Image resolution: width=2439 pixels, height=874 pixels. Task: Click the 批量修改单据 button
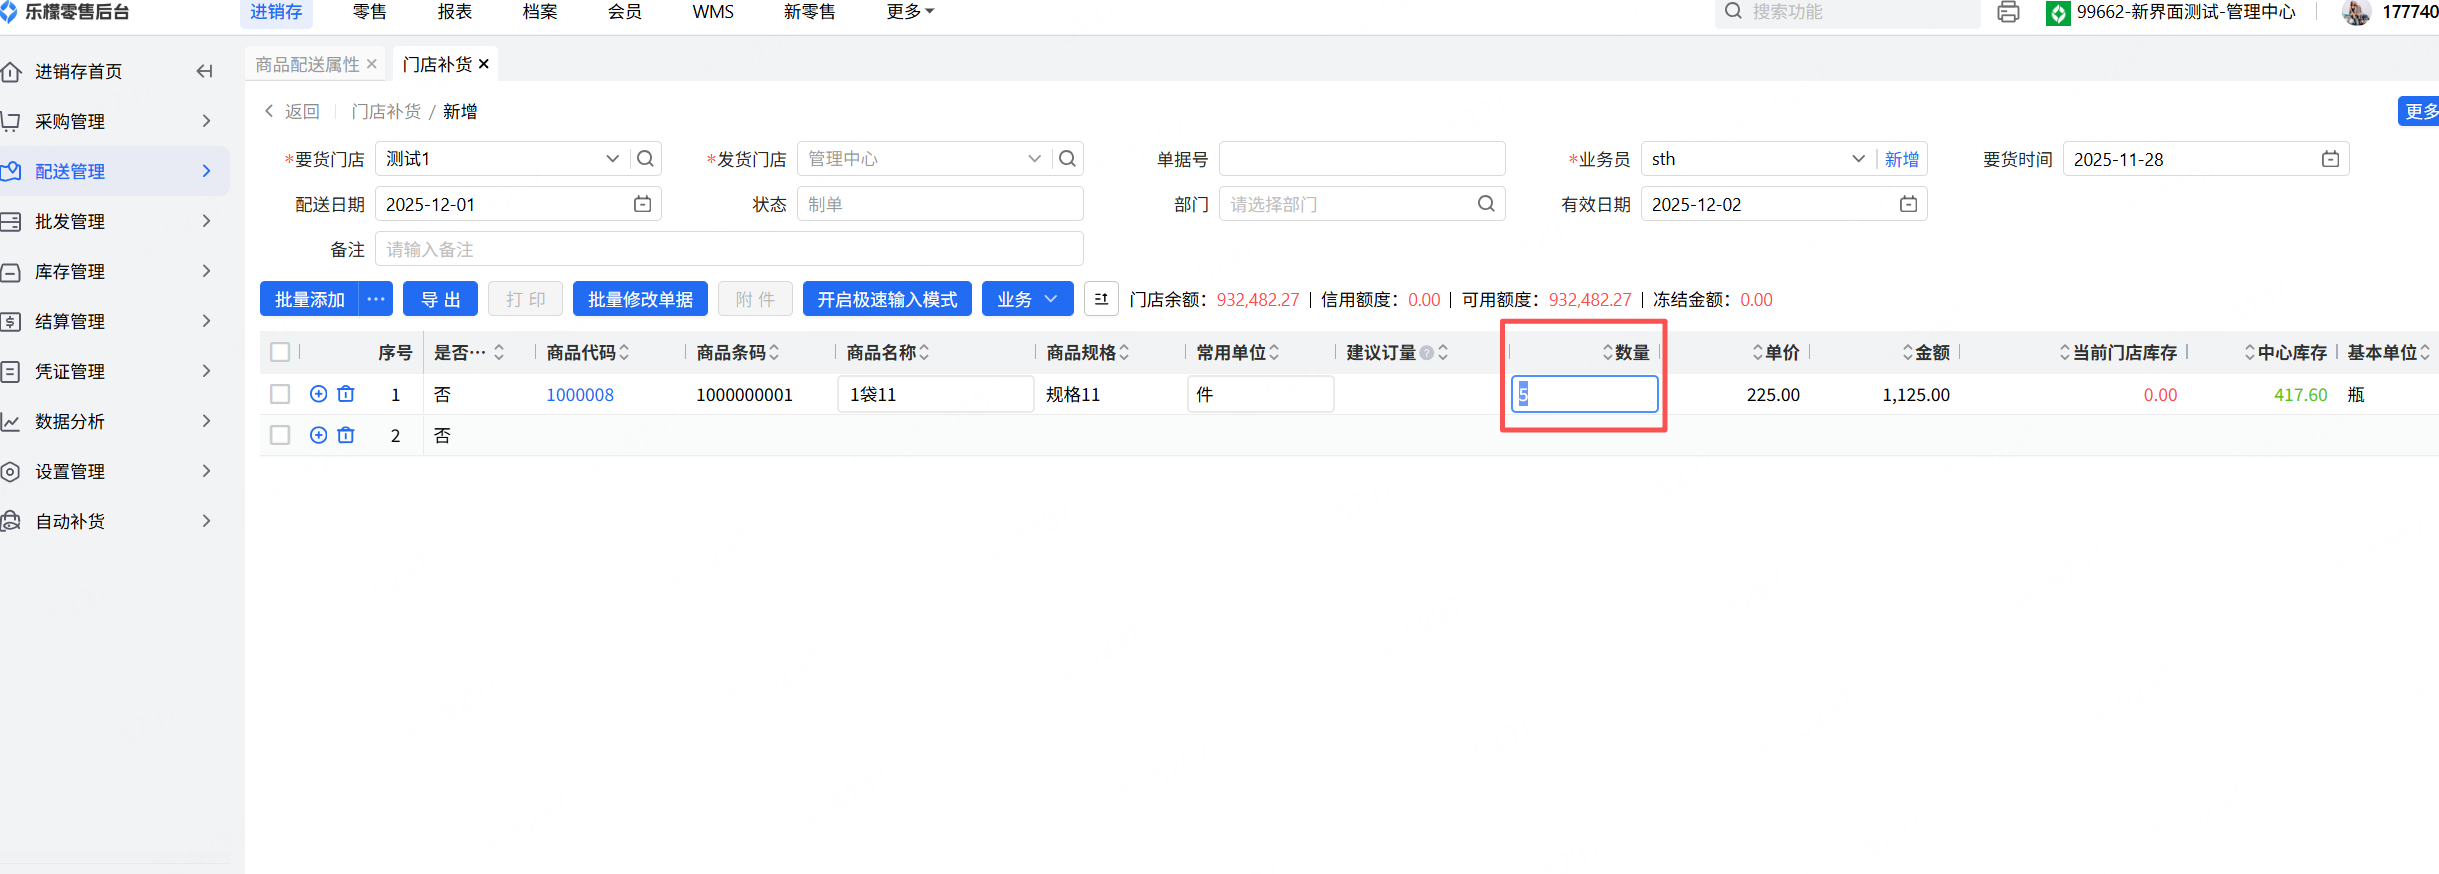click(x=640, y=299)
